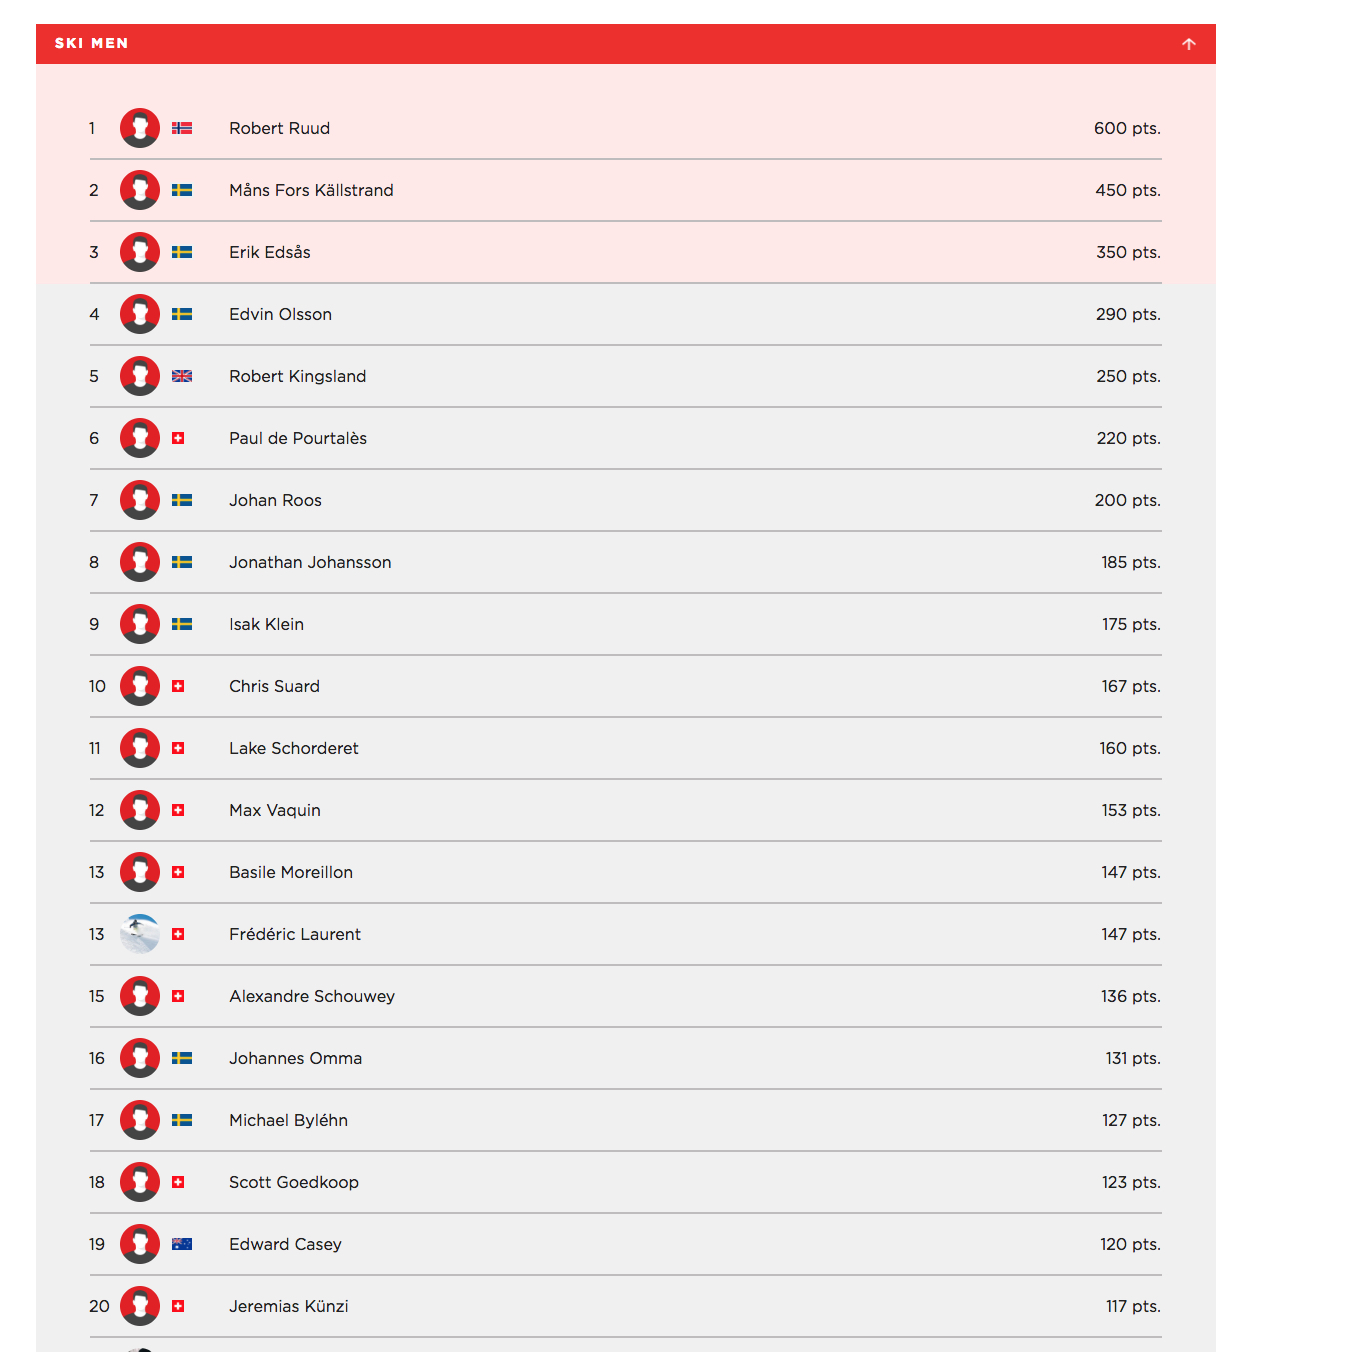The height and width of the screenshot is (1352, 1348).
Task: Open Lake Schorderet's rider page
Action: [294, 748]
